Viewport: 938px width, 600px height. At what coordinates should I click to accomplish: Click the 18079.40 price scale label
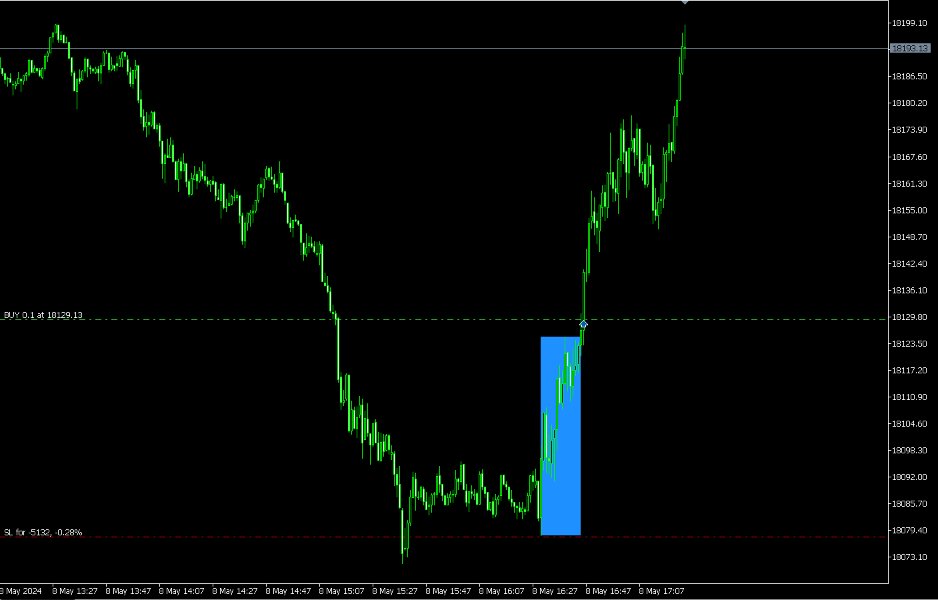[909, 530]
